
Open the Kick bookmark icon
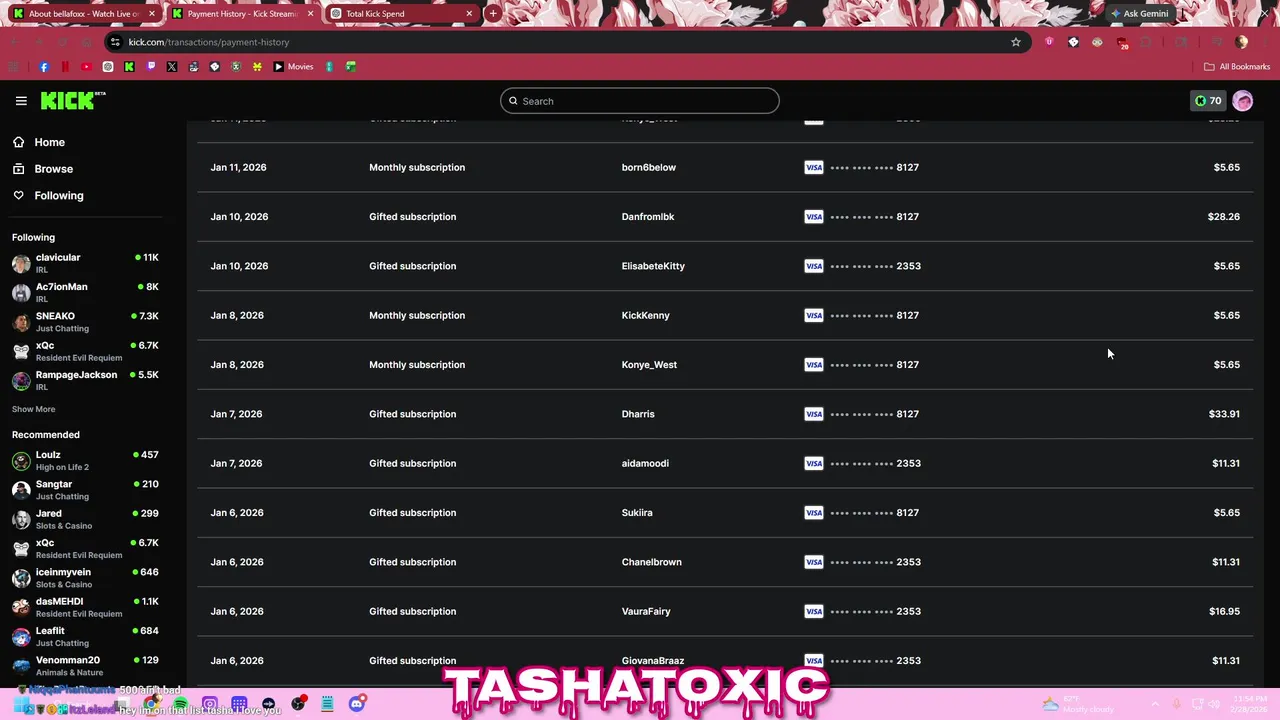click(x=129, y=67)
